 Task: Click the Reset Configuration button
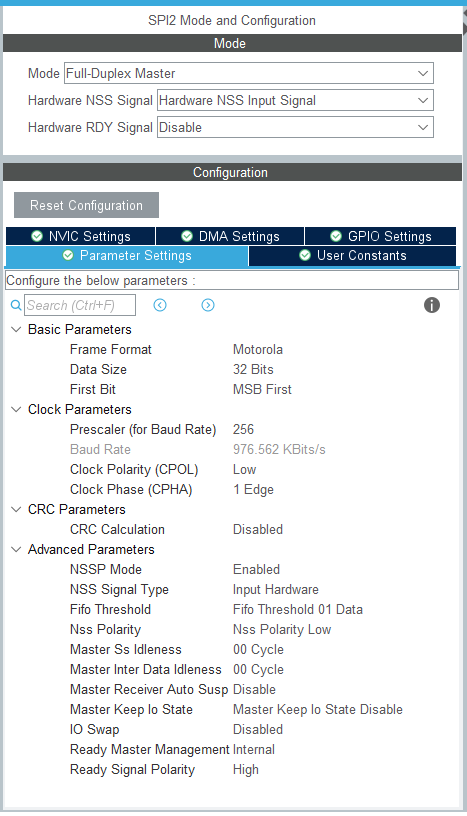86,205
